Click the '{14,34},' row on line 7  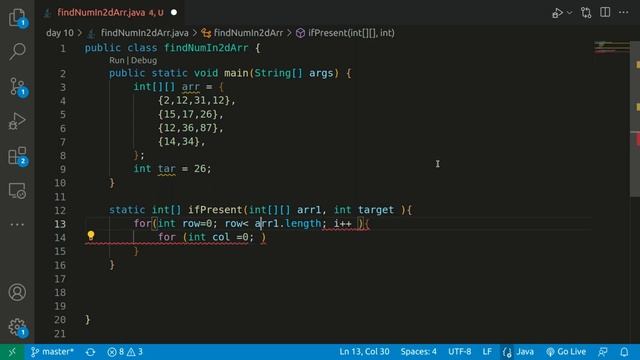coord(182,142)
